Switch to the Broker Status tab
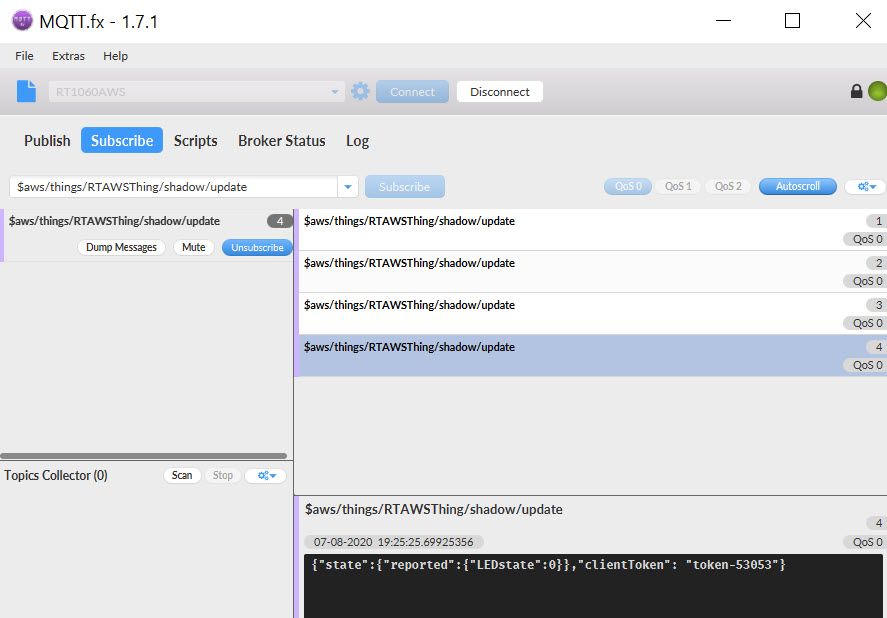 click(x=282, y=140)
